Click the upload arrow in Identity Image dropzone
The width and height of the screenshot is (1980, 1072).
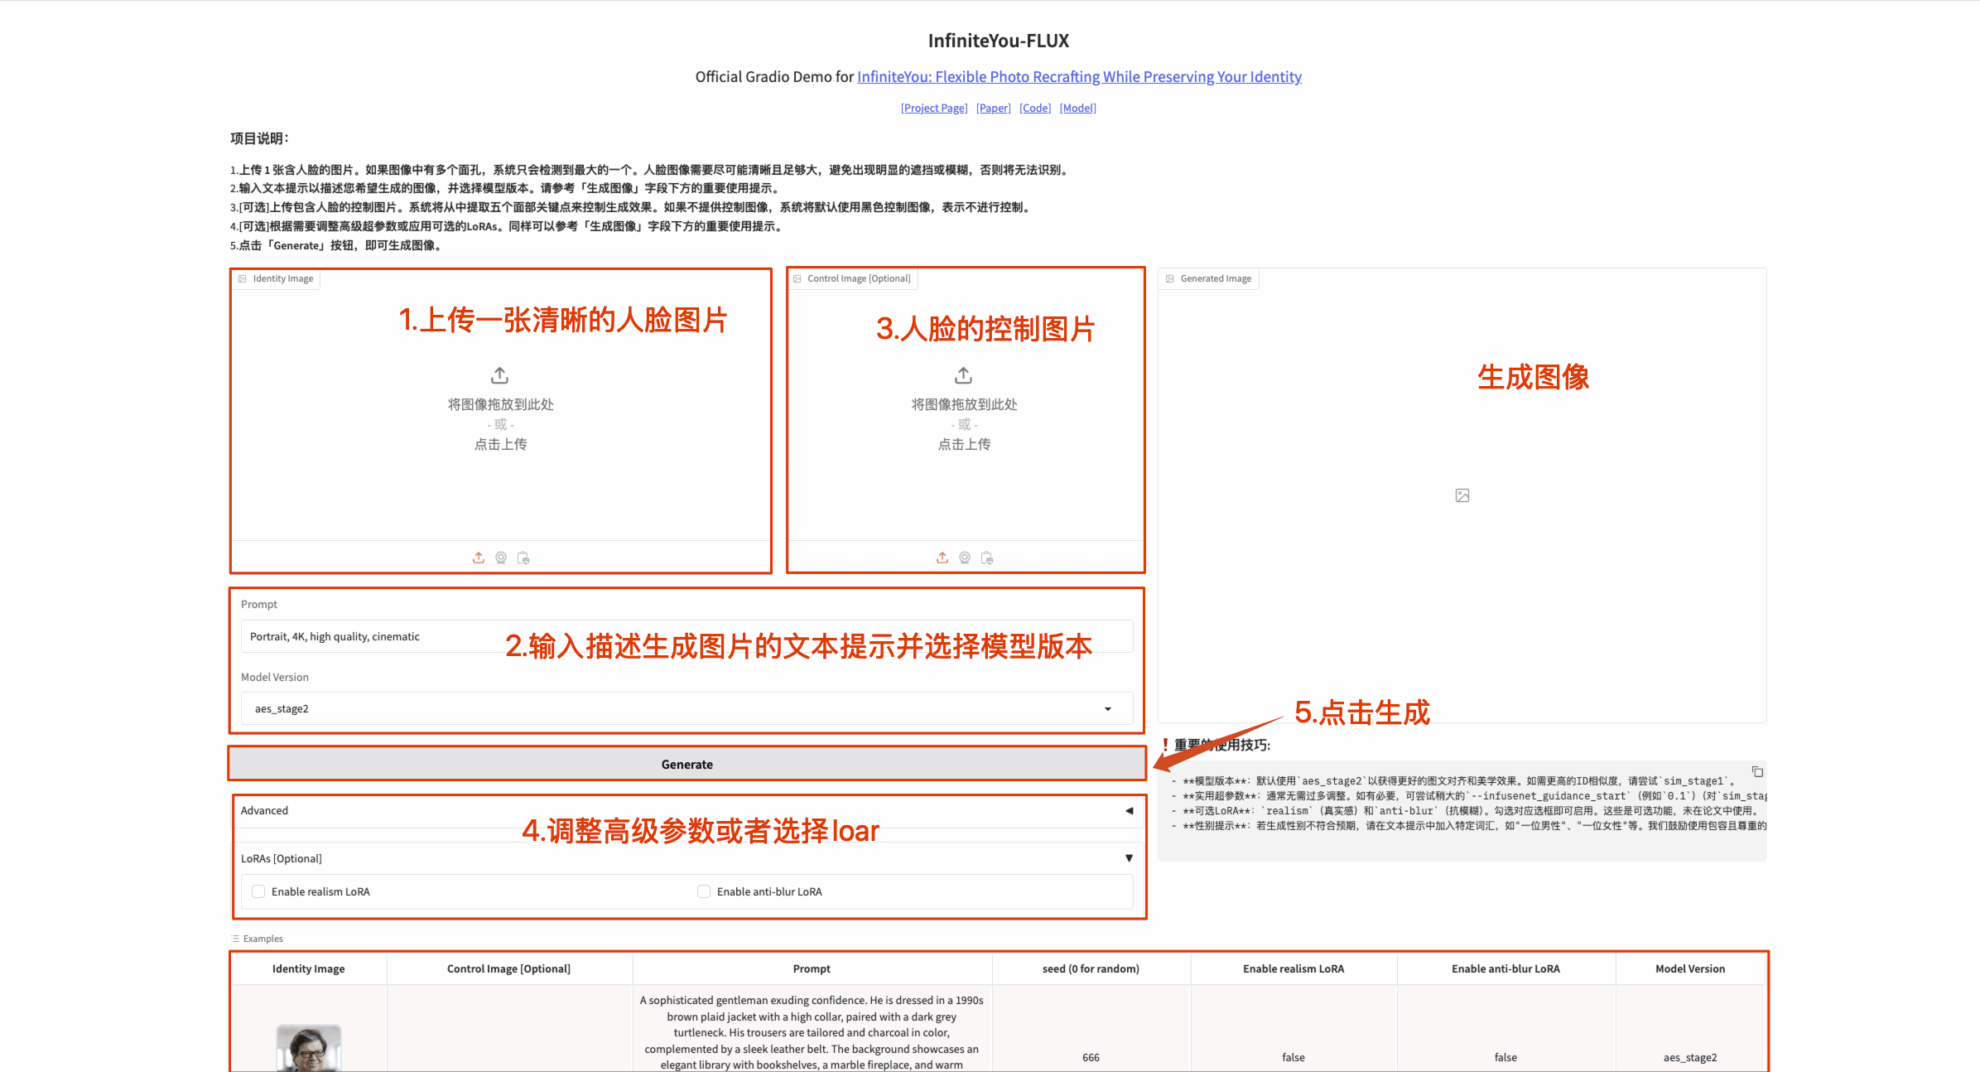click(500, 376)
